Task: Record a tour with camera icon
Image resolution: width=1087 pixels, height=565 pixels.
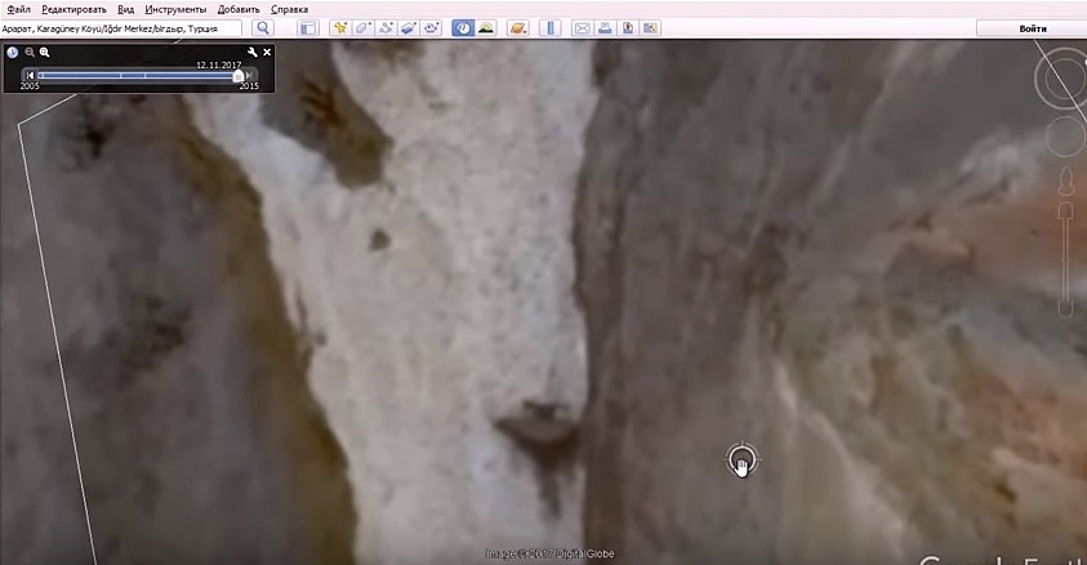Action: (x=431, y=28)
